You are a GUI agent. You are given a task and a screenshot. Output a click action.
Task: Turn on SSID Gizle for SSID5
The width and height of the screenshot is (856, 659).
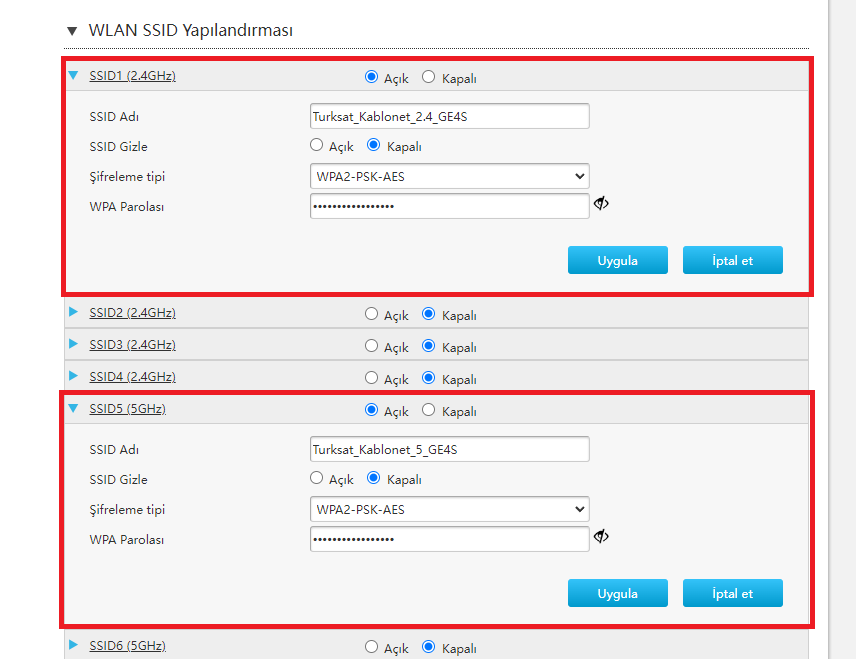click(317, 478)
